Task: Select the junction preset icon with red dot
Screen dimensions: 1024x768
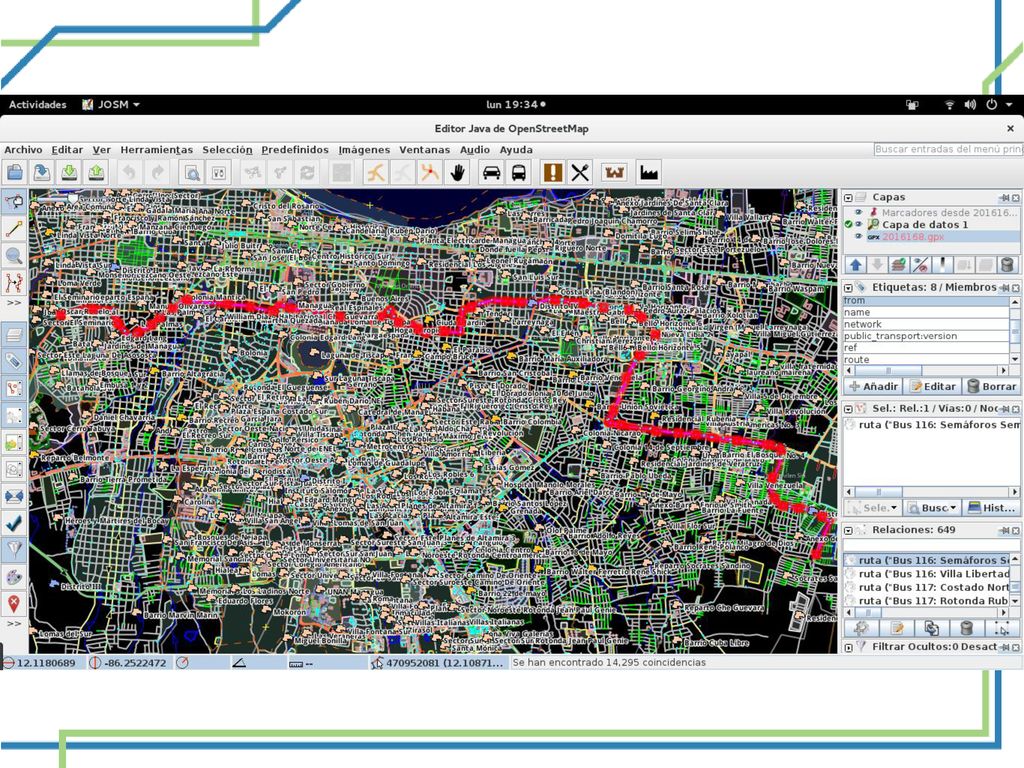Action: pos(430,173)
